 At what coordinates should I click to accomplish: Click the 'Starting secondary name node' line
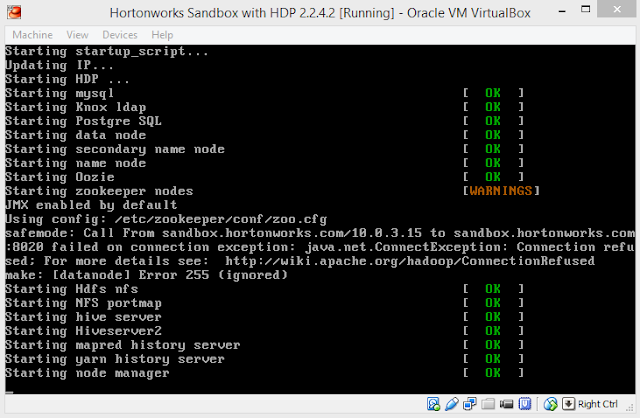115,149
